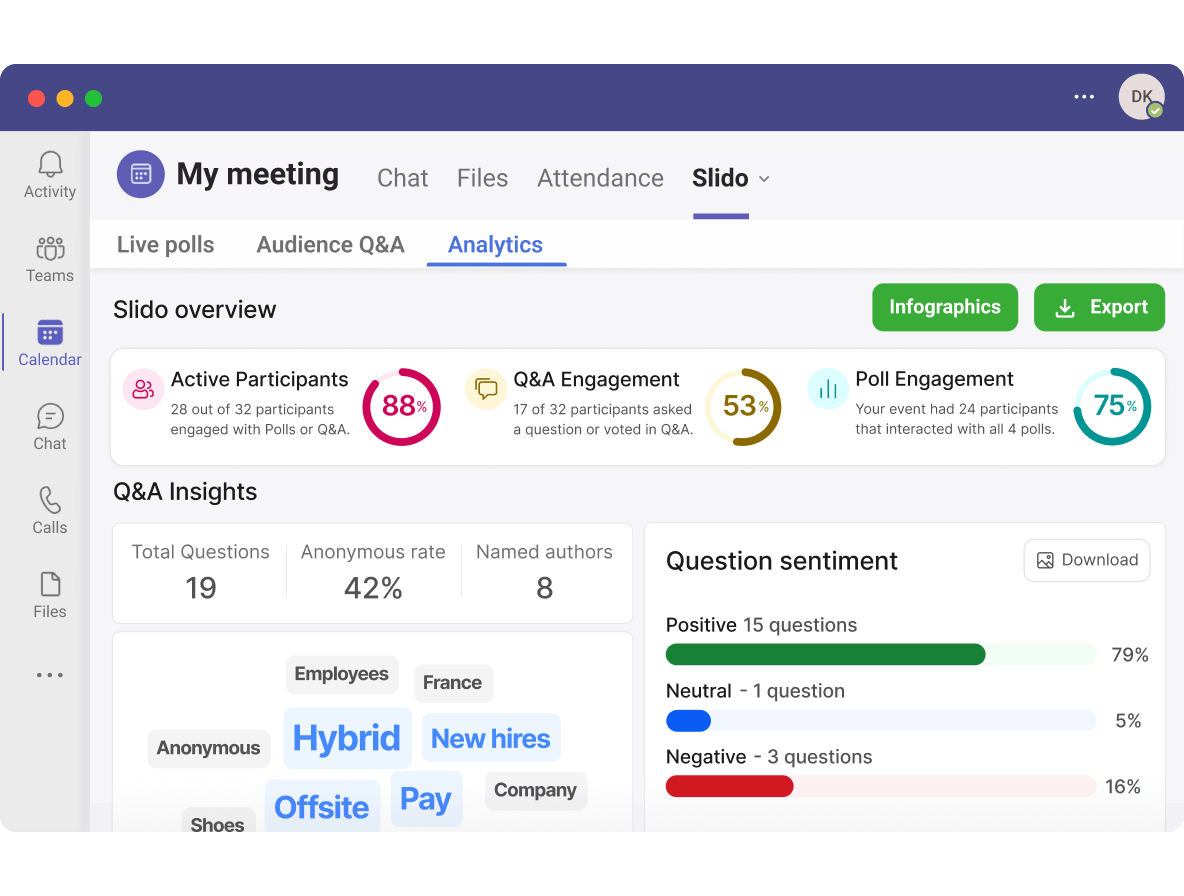The image size is (1184, 896).
Task: Select the Analytics tab
Action: pos(495,245)
